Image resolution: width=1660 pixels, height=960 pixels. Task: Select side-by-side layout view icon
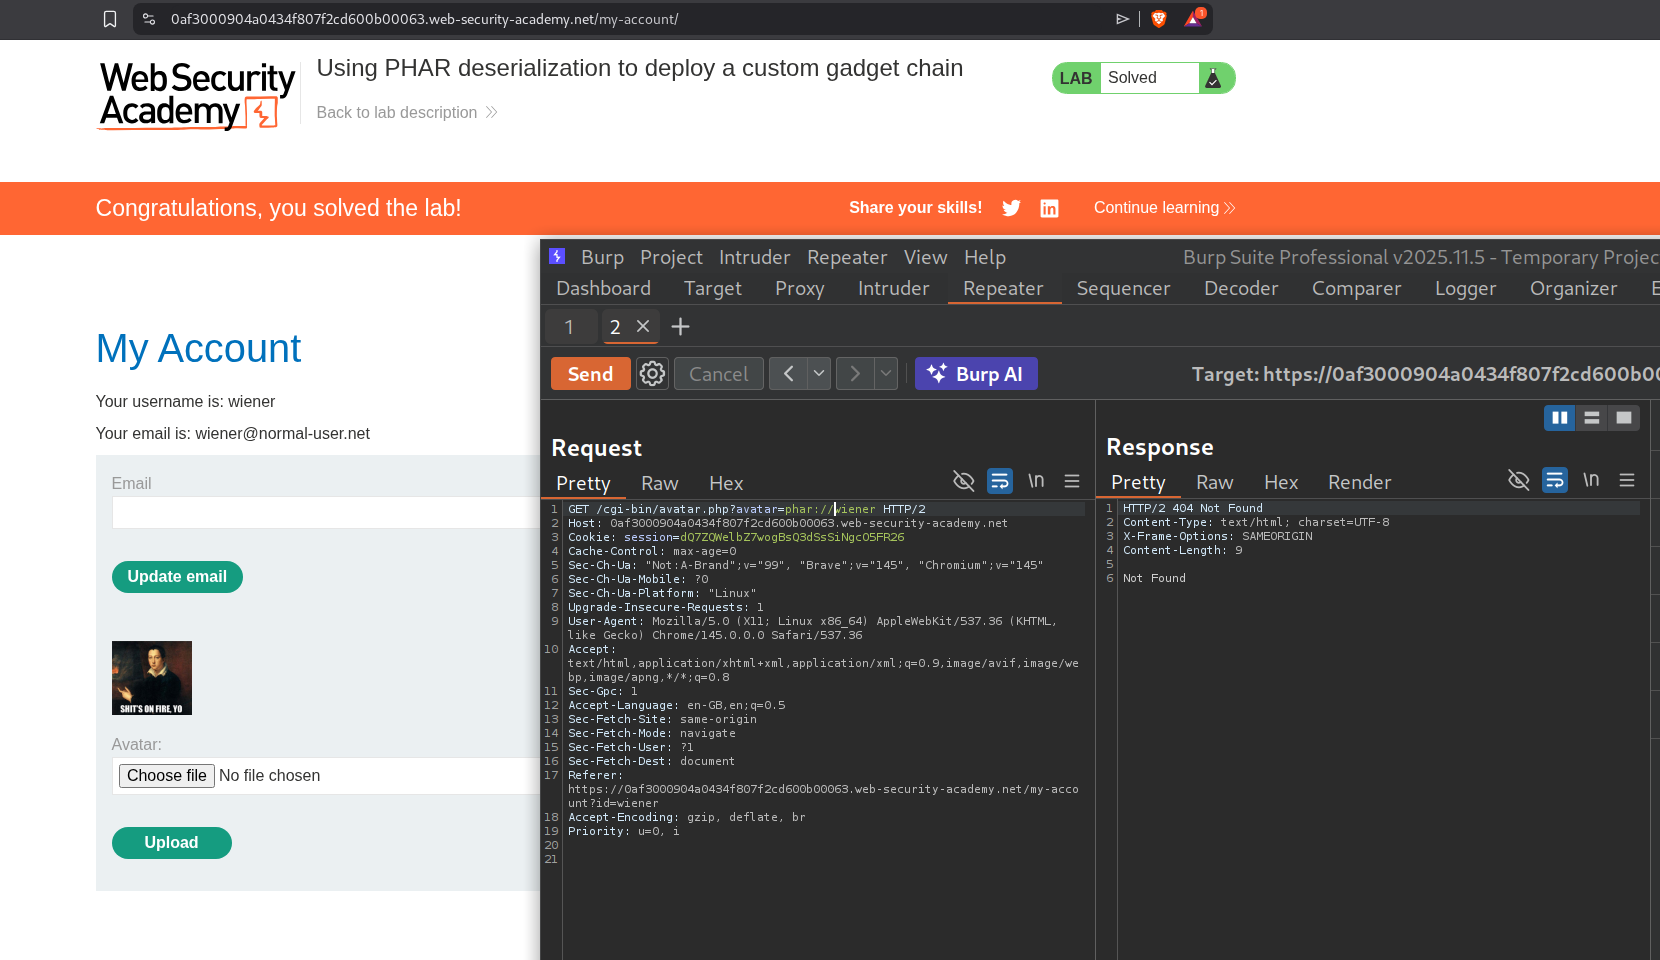[x=1559, y=418]
